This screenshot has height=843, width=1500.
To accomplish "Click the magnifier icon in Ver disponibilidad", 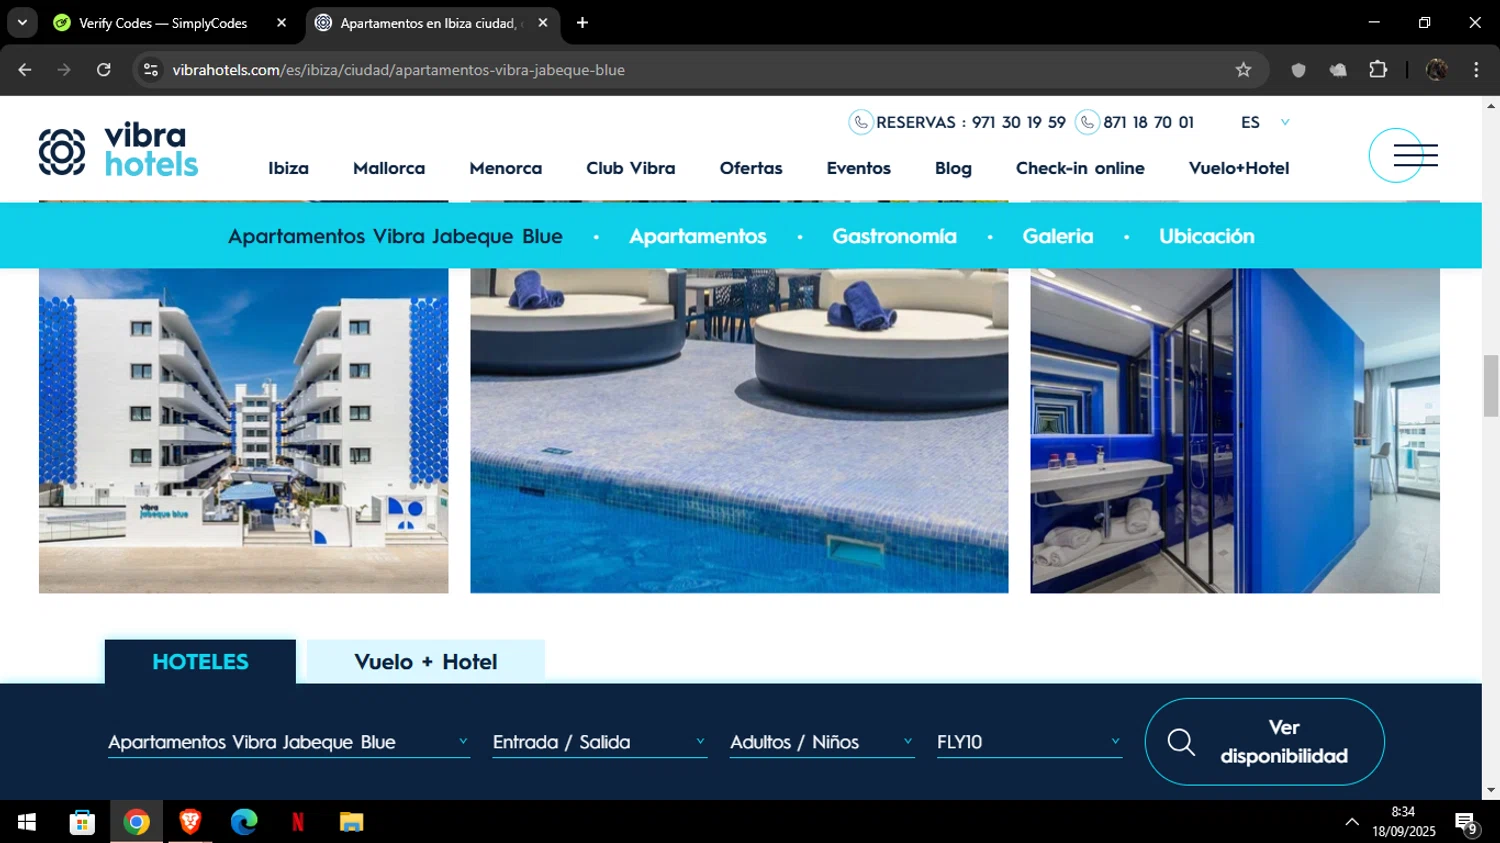I will pyautogui.click(x=1181, y=742).
